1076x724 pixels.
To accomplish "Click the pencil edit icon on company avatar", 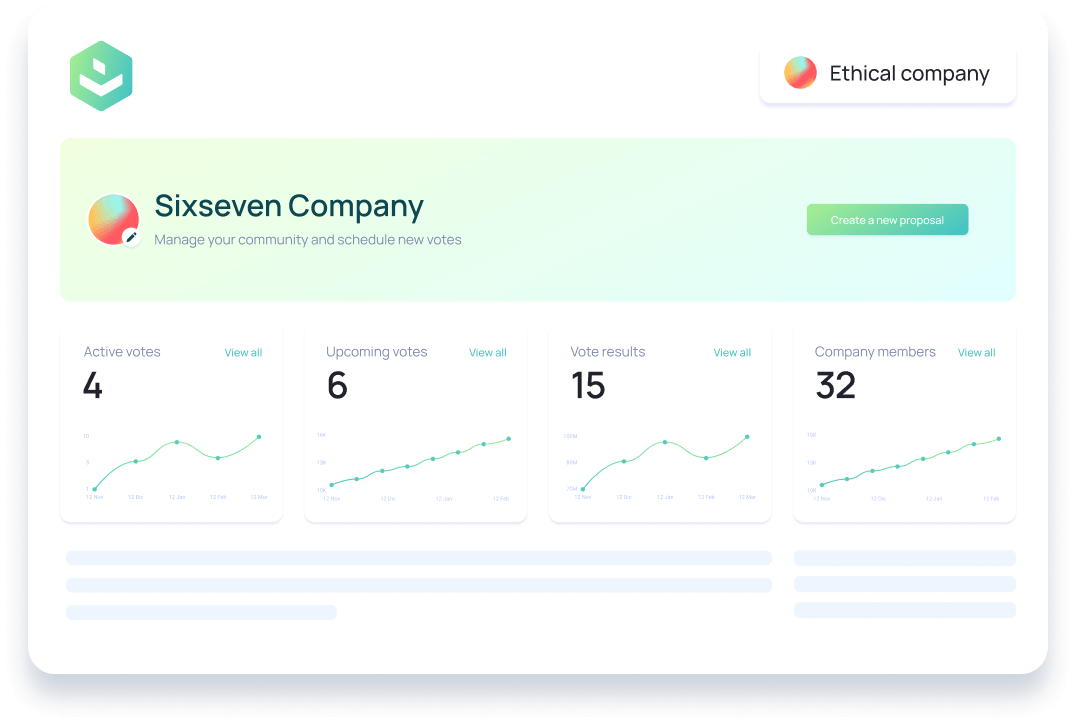I will (x=131, y=237).
